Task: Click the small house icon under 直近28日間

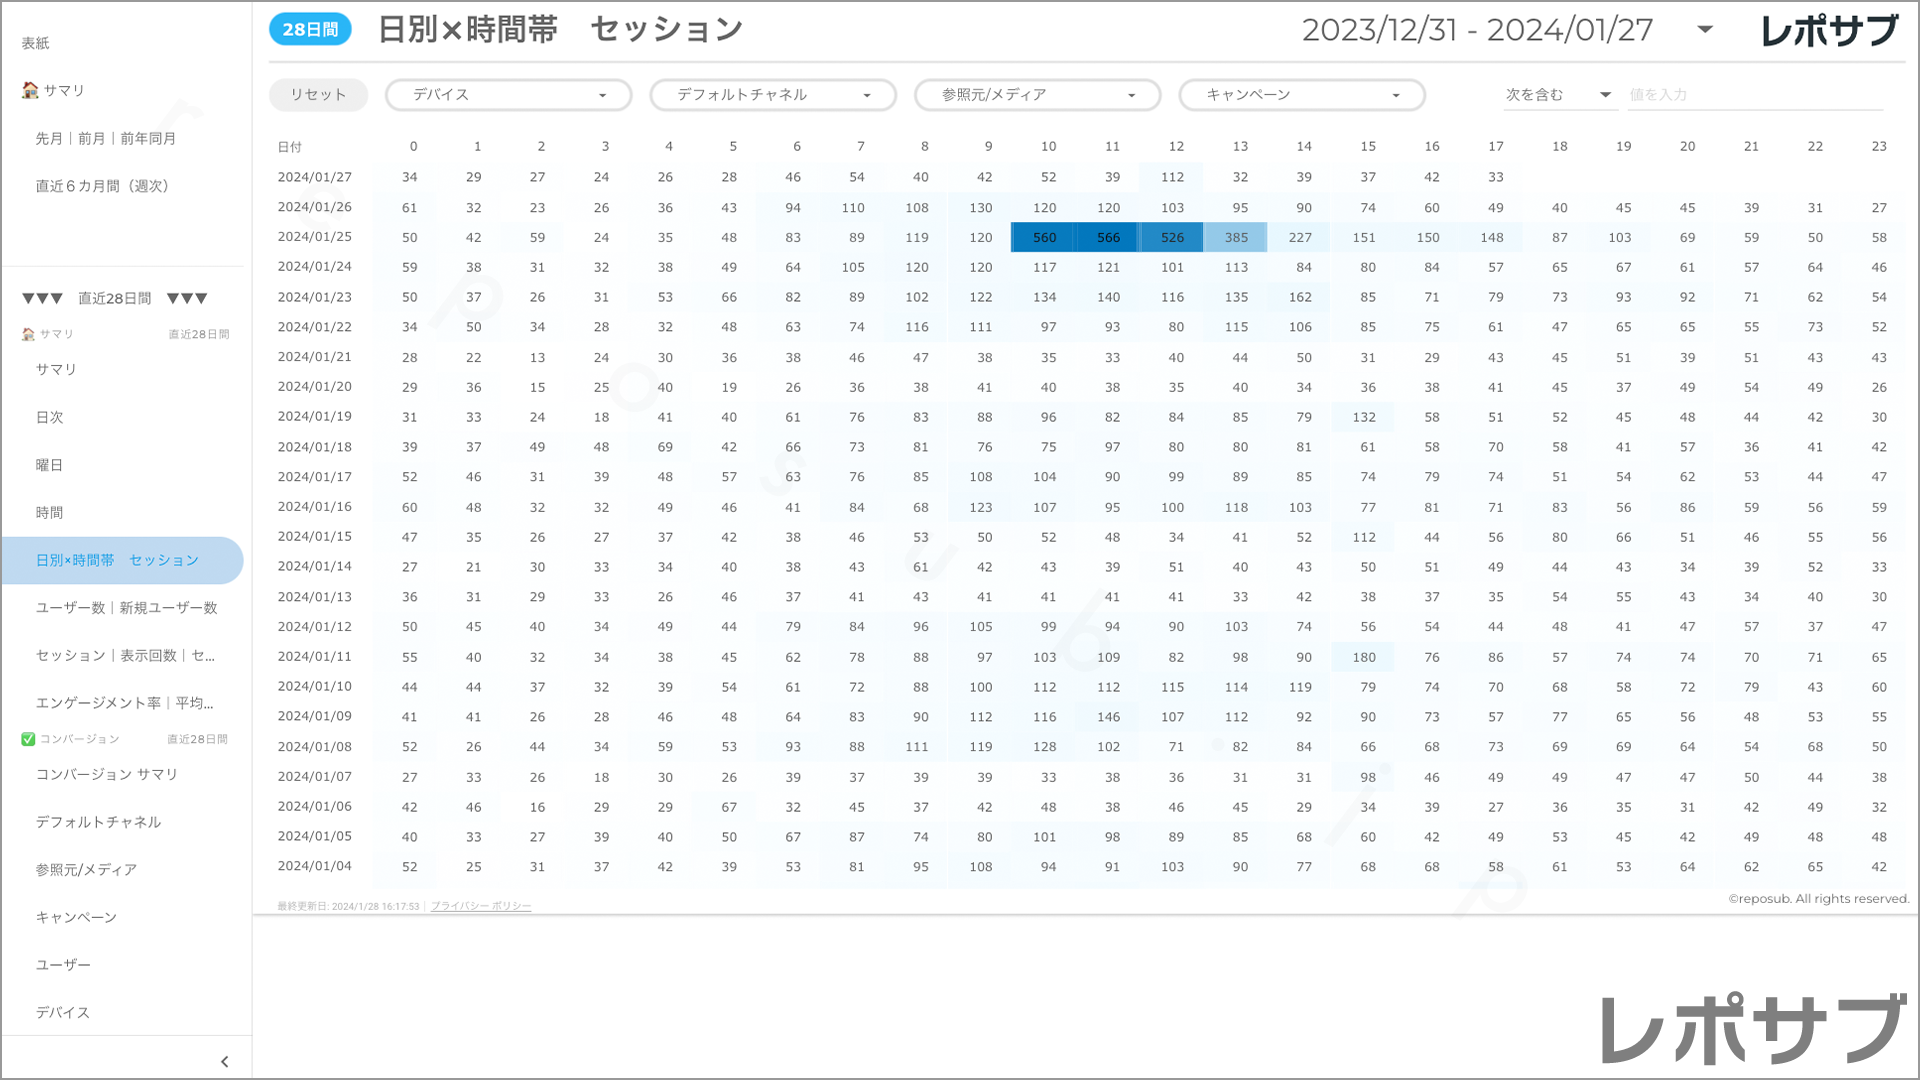Action: point(28,334)
